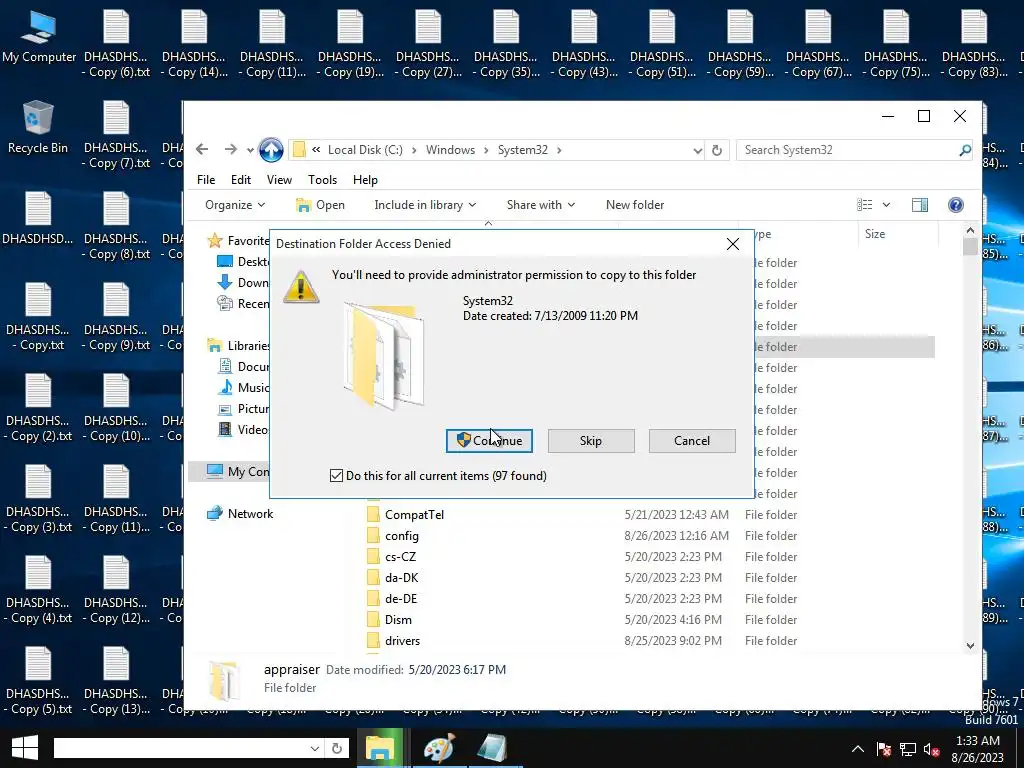1024x768 pixels.
Task: Click Continue in the Access Denied dialog
Action: coord(488,441)
